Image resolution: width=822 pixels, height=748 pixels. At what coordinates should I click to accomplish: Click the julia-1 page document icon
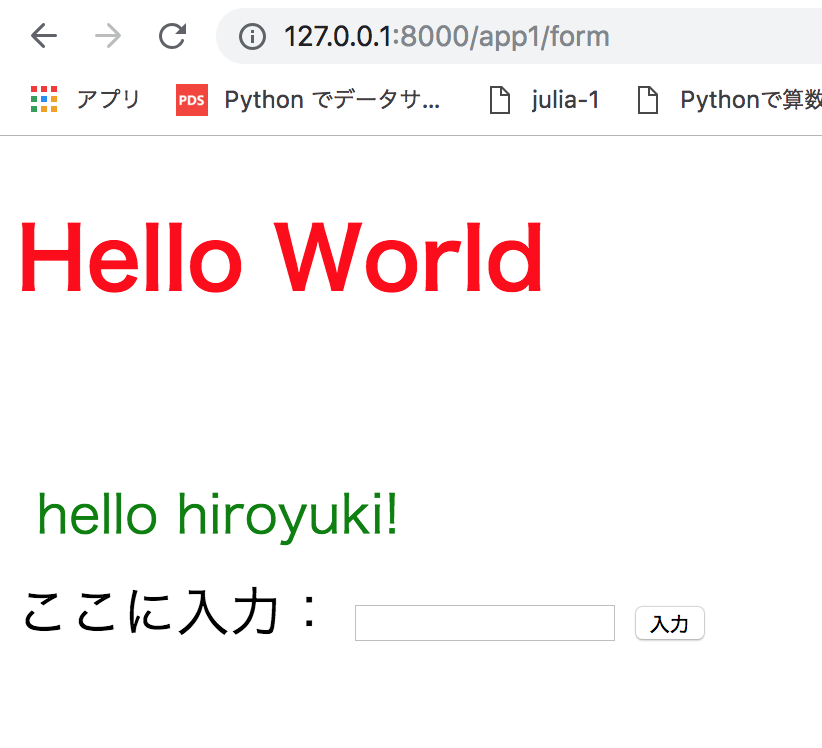pos(500,99)
